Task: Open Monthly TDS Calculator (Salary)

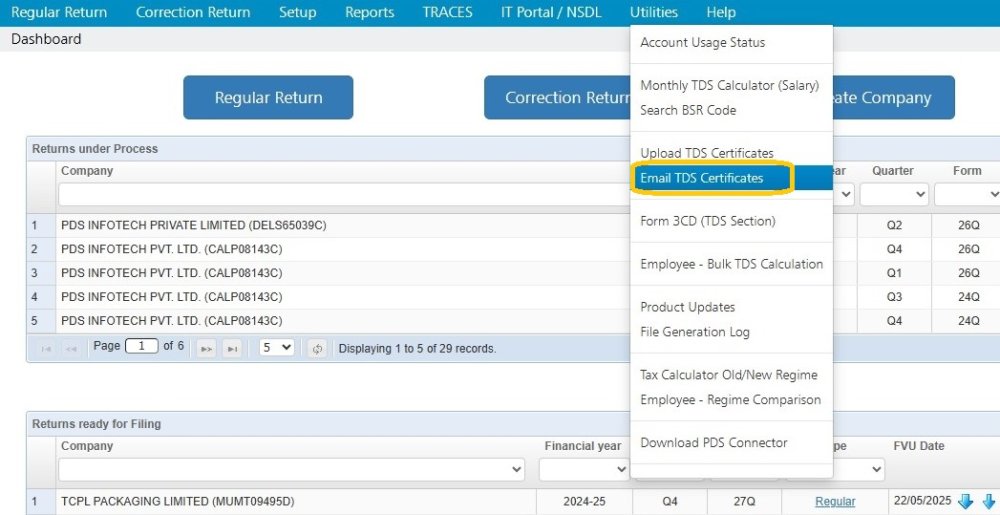Action: [x=729, y=86]
